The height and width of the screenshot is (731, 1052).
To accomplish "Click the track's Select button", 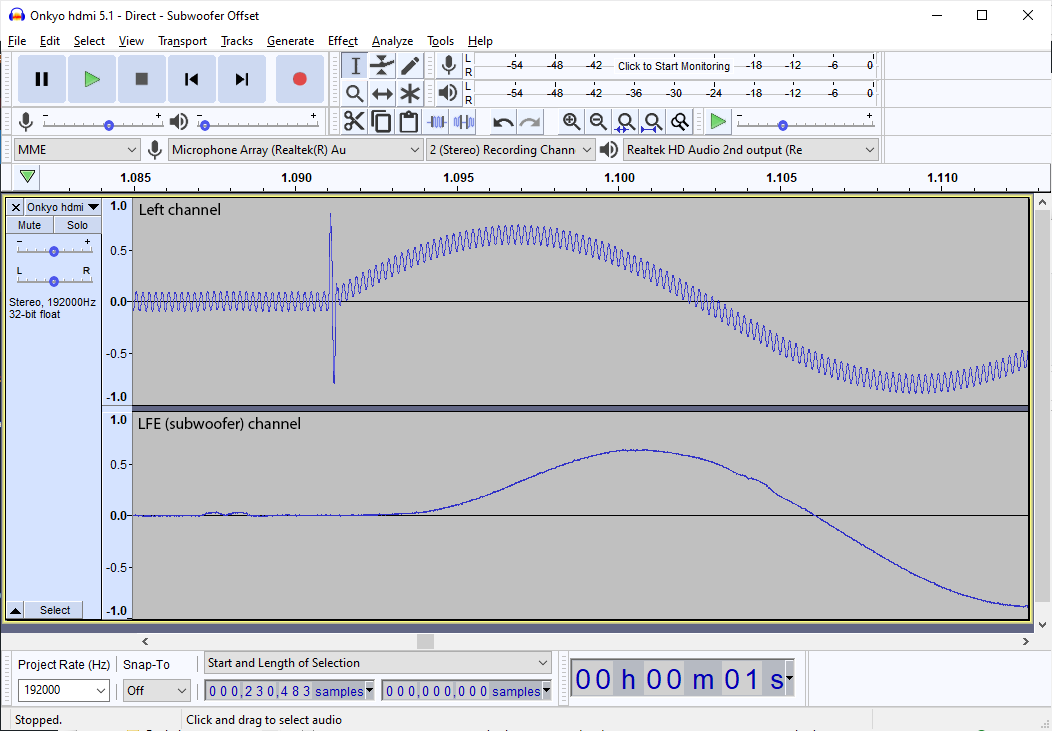I will (x=54, y=610).
